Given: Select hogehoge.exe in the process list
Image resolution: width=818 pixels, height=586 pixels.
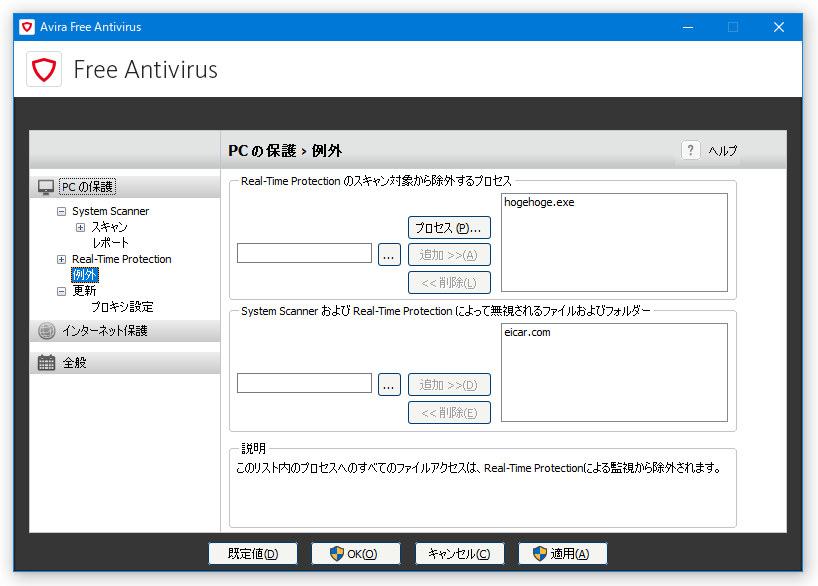Looking at the screenshot, I should coord(539,202).
